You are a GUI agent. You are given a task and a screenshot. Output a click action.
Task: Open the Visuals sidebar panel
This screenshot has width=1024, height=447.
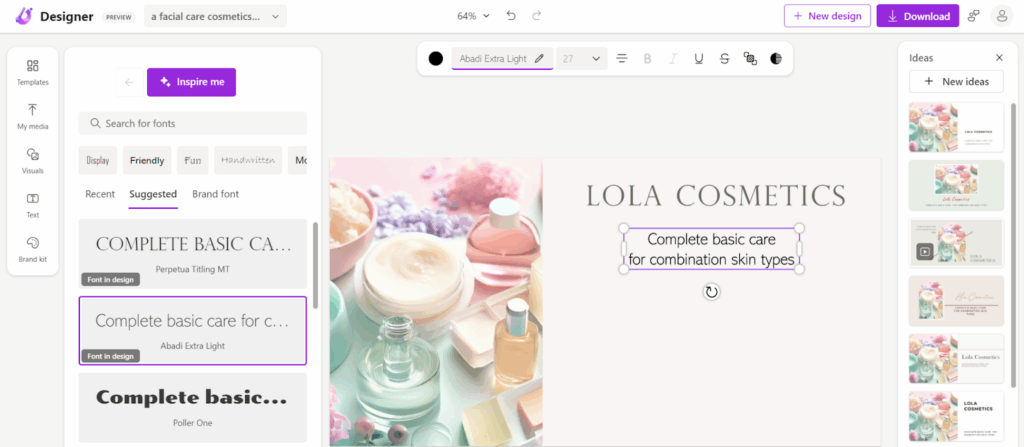(x=33, y=161)
